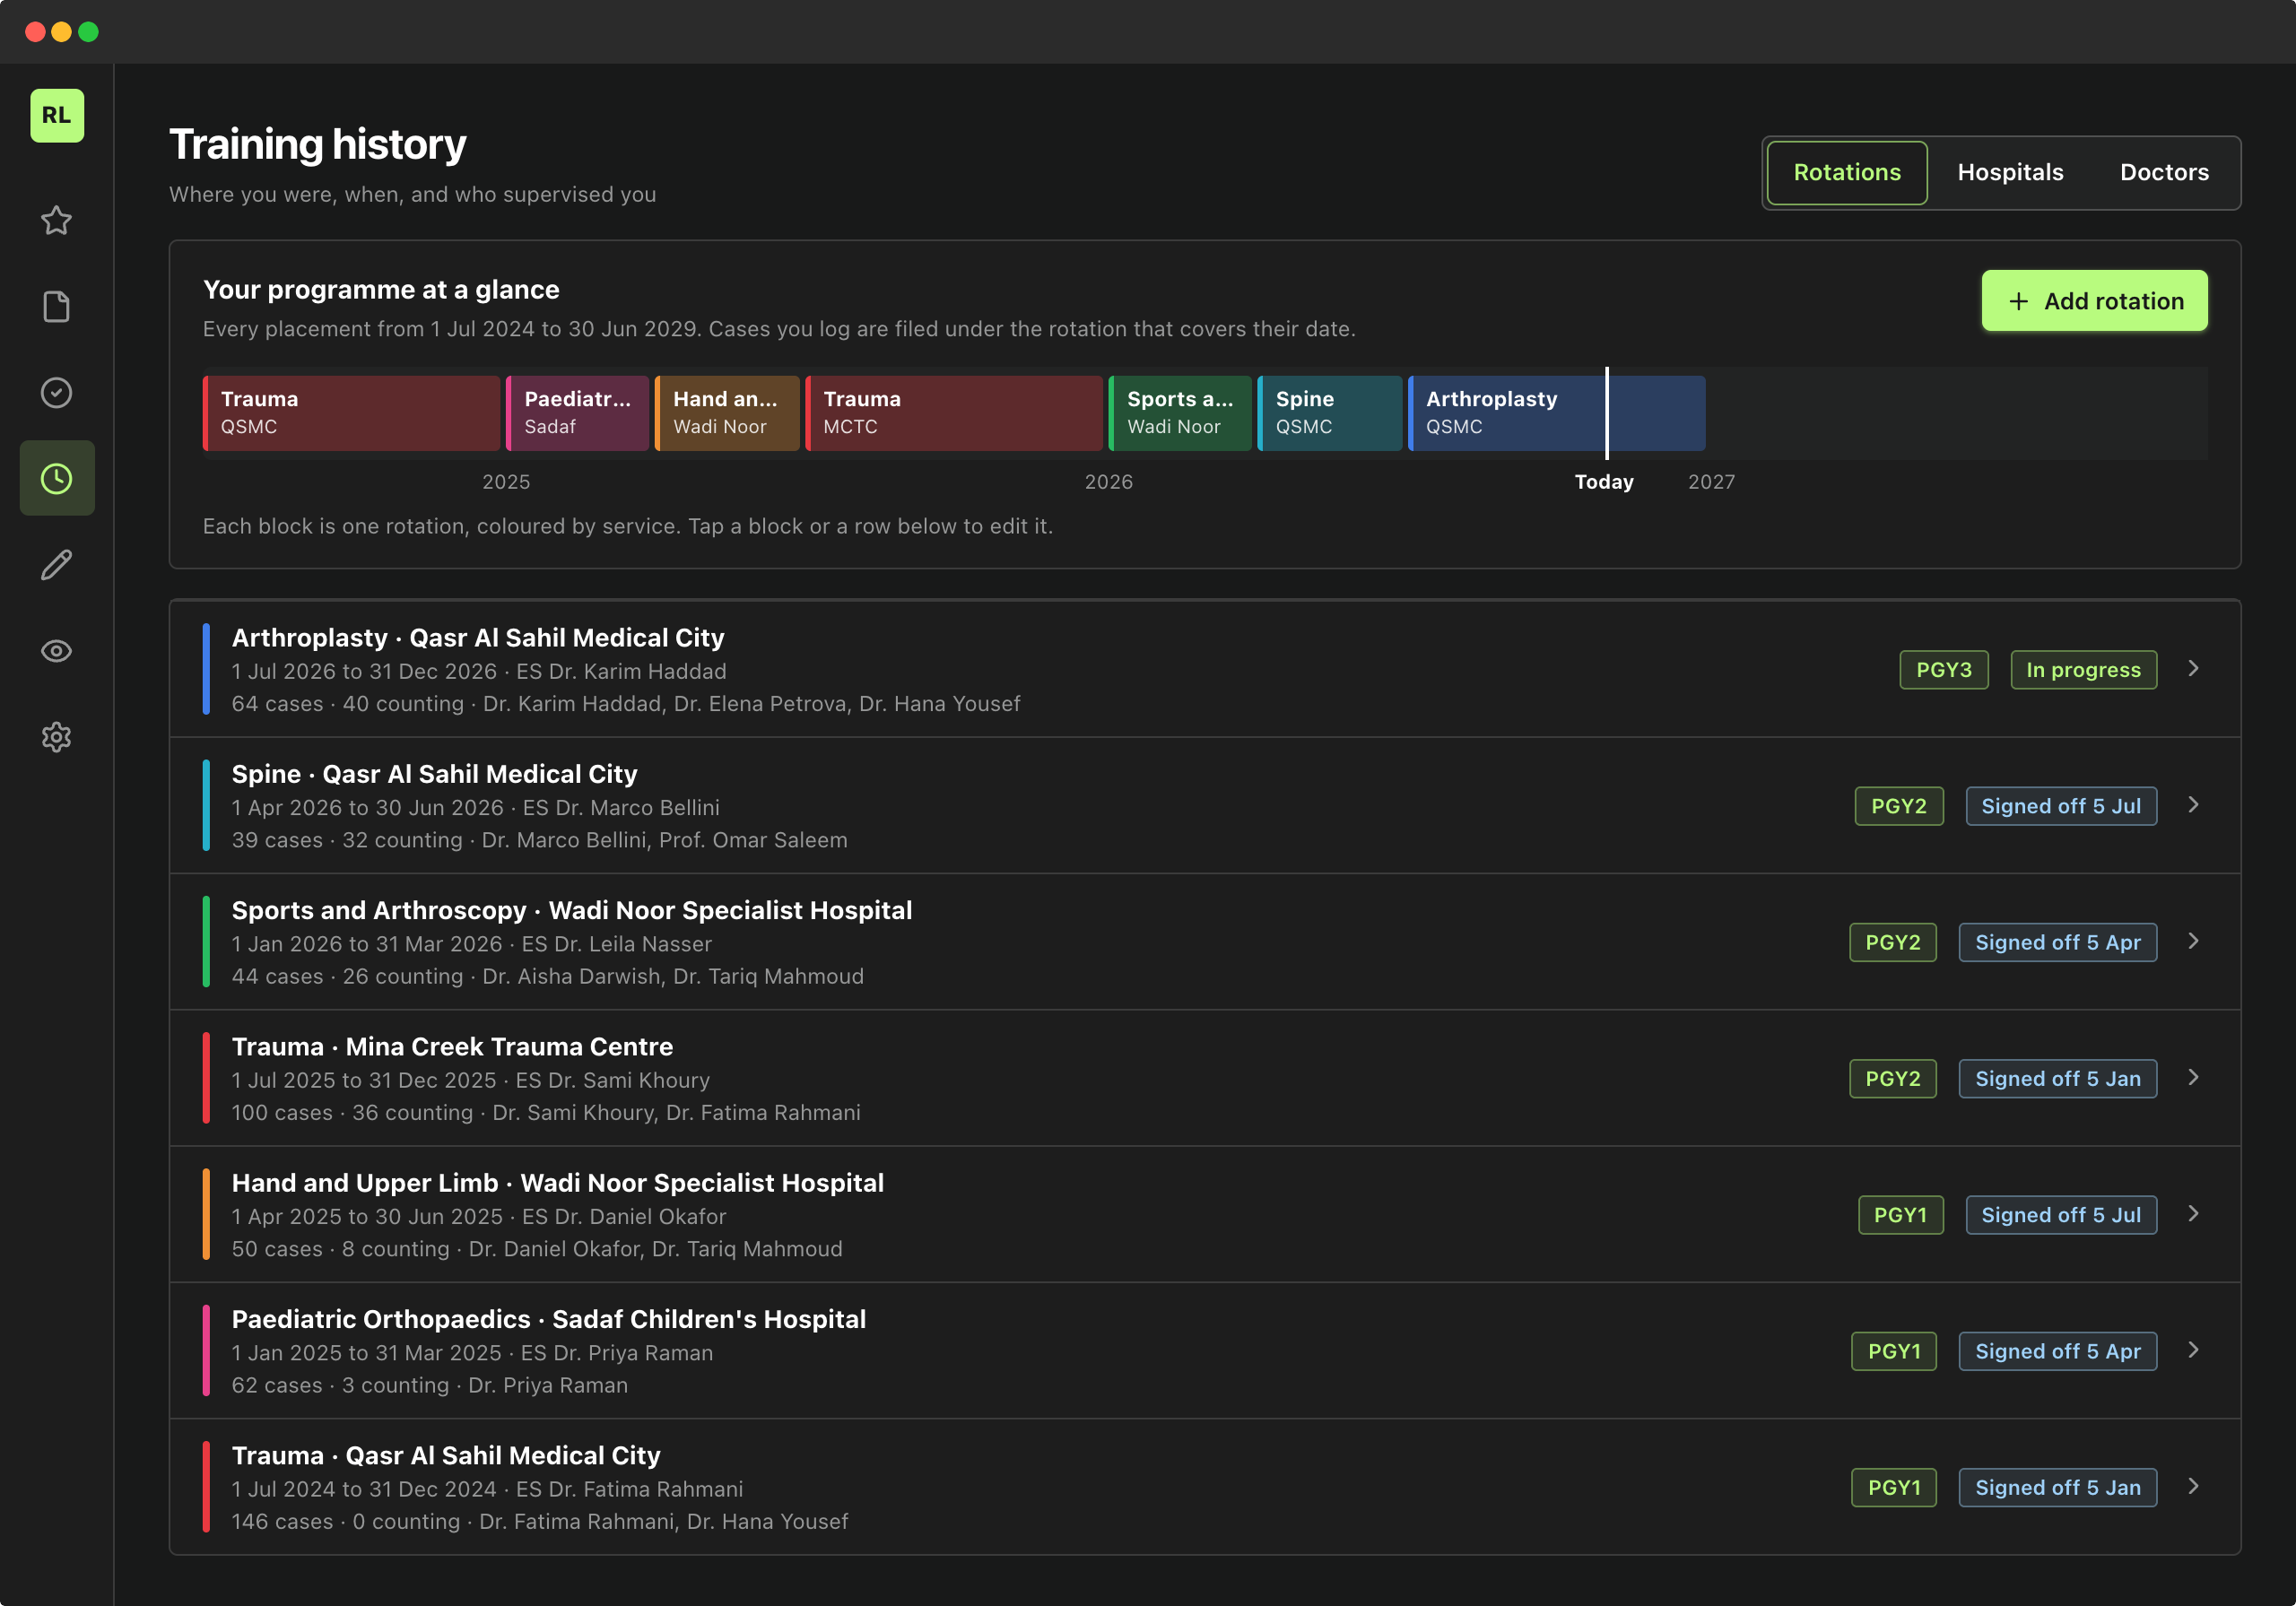The width and height of the screenshot is (2296, 1606).
Task: Expand the Hand and Upper Limb row chevron
Action: [x=2193, y=1214]
